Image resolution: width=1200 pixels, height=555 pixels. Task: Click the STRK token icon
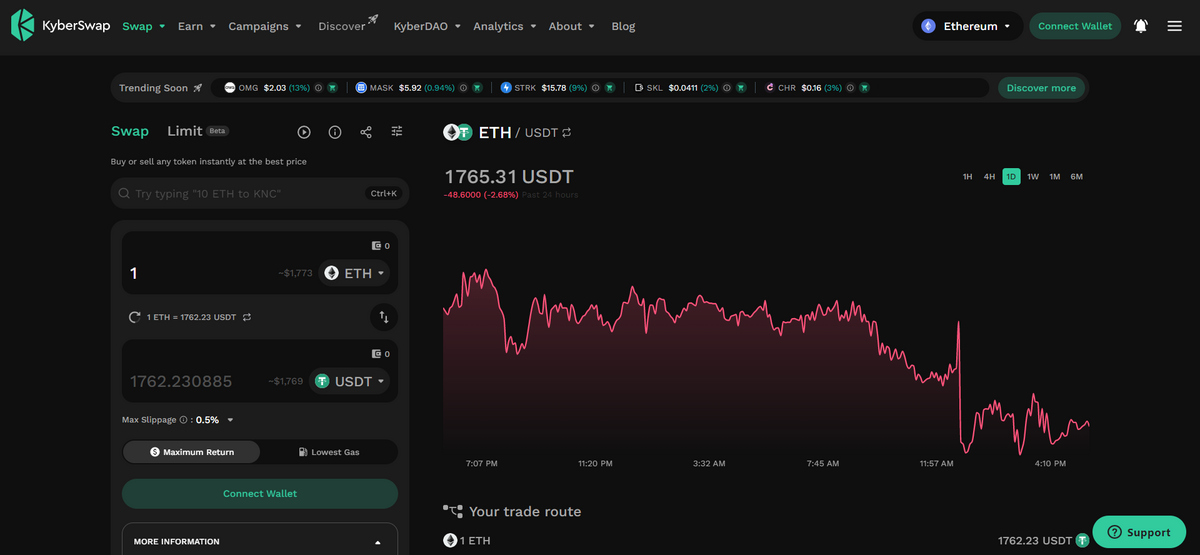click(506, 88)
